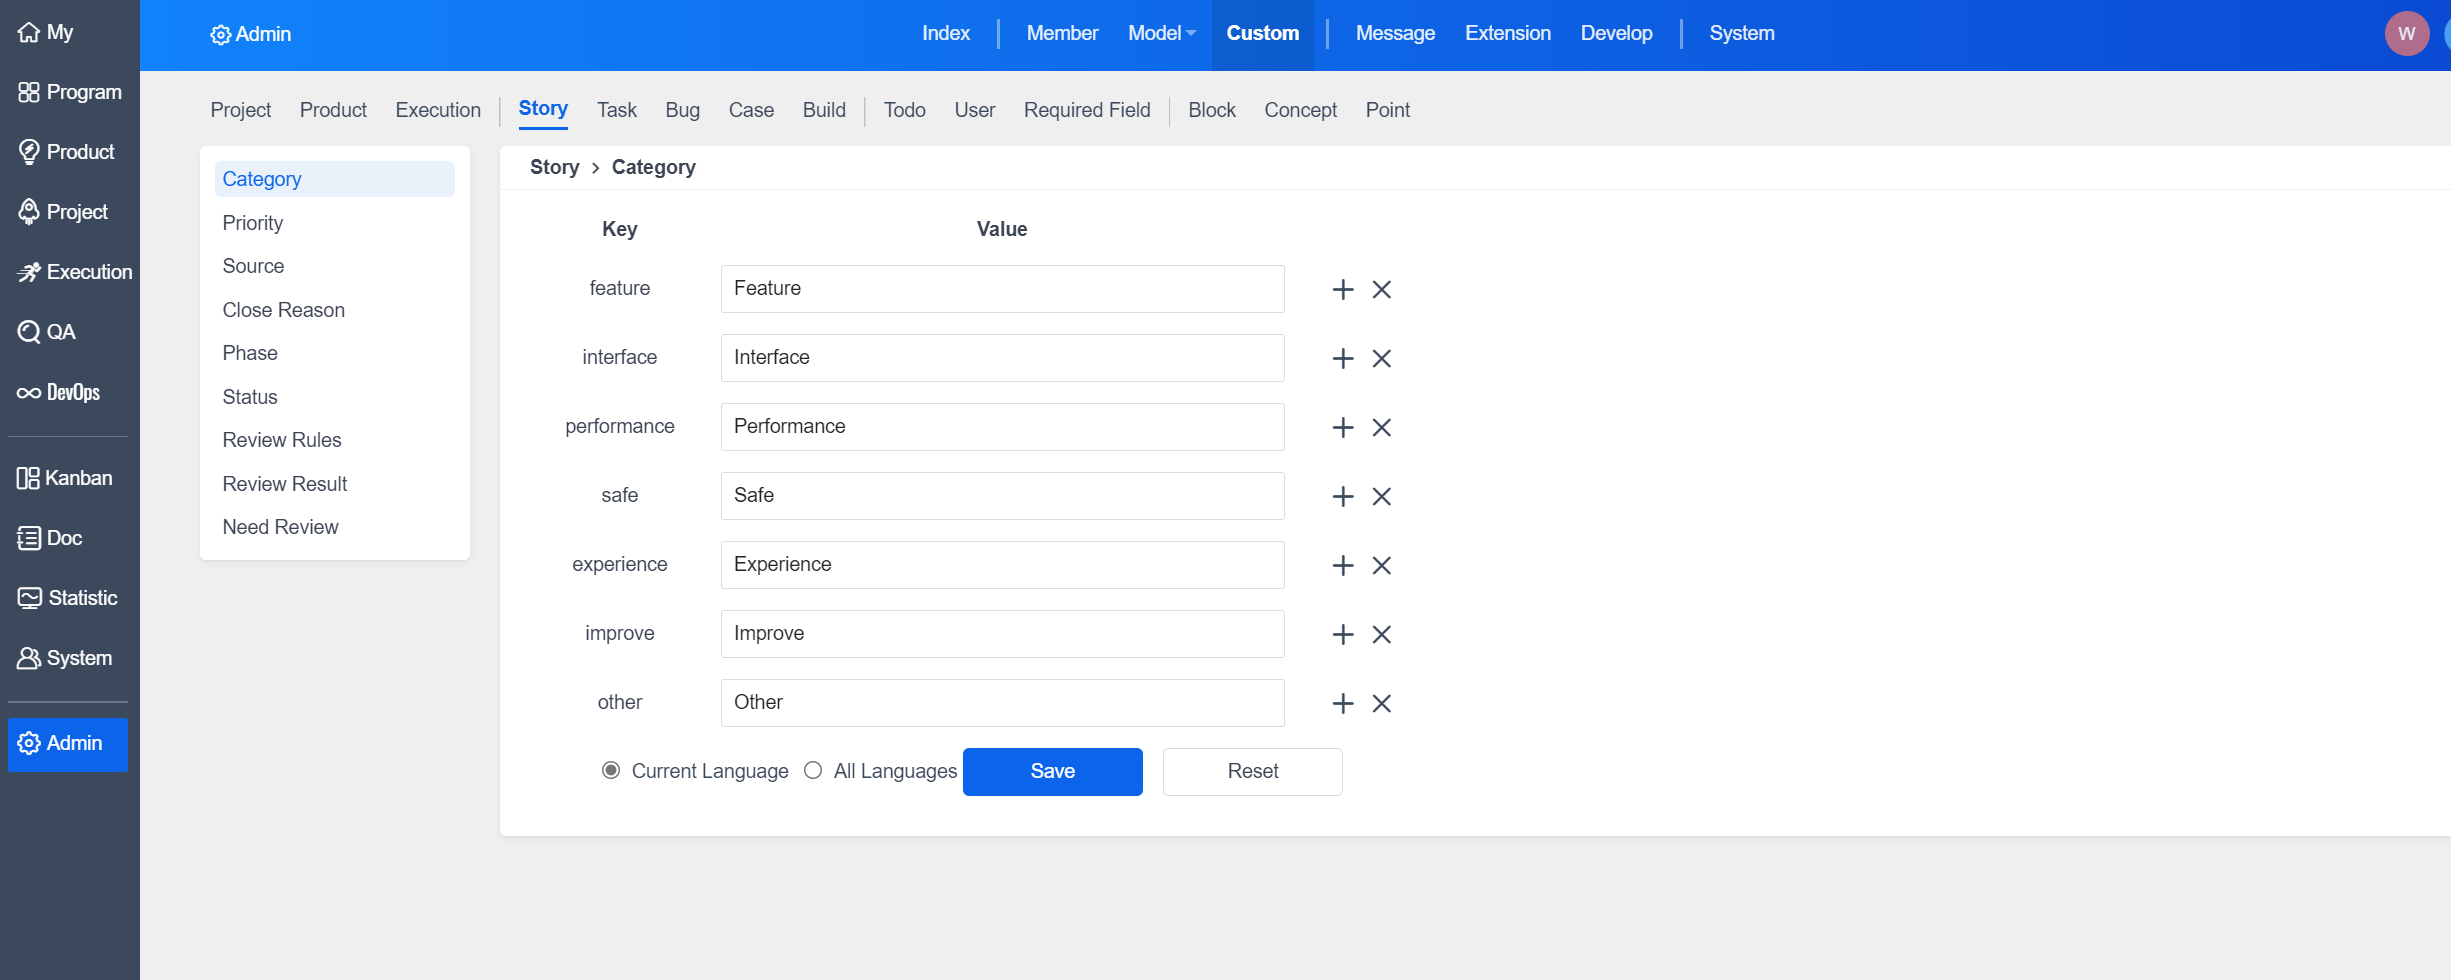Select the Current Language radio button

tap(611, 770)
